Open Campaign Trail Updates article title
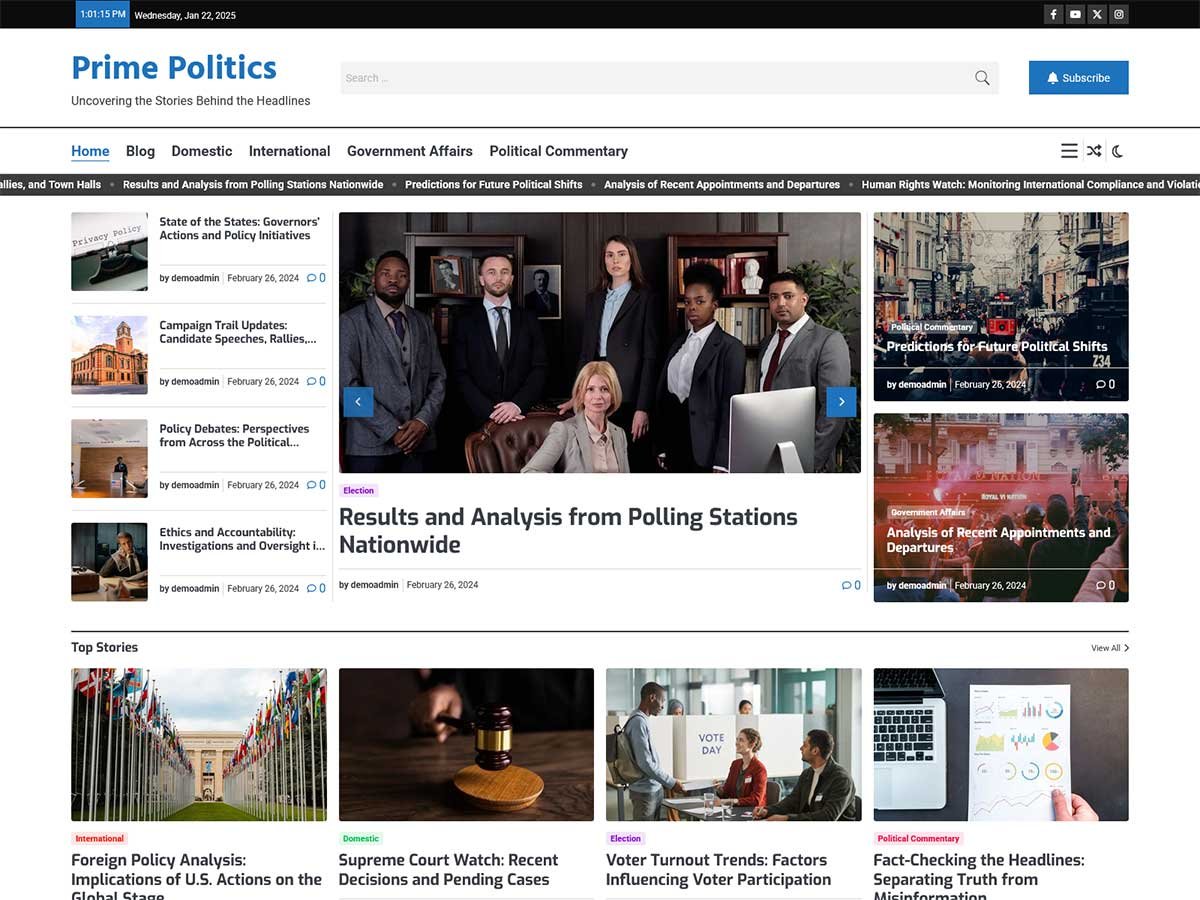The height and width of the screenshot is (900, 1200). pos(238,332)
